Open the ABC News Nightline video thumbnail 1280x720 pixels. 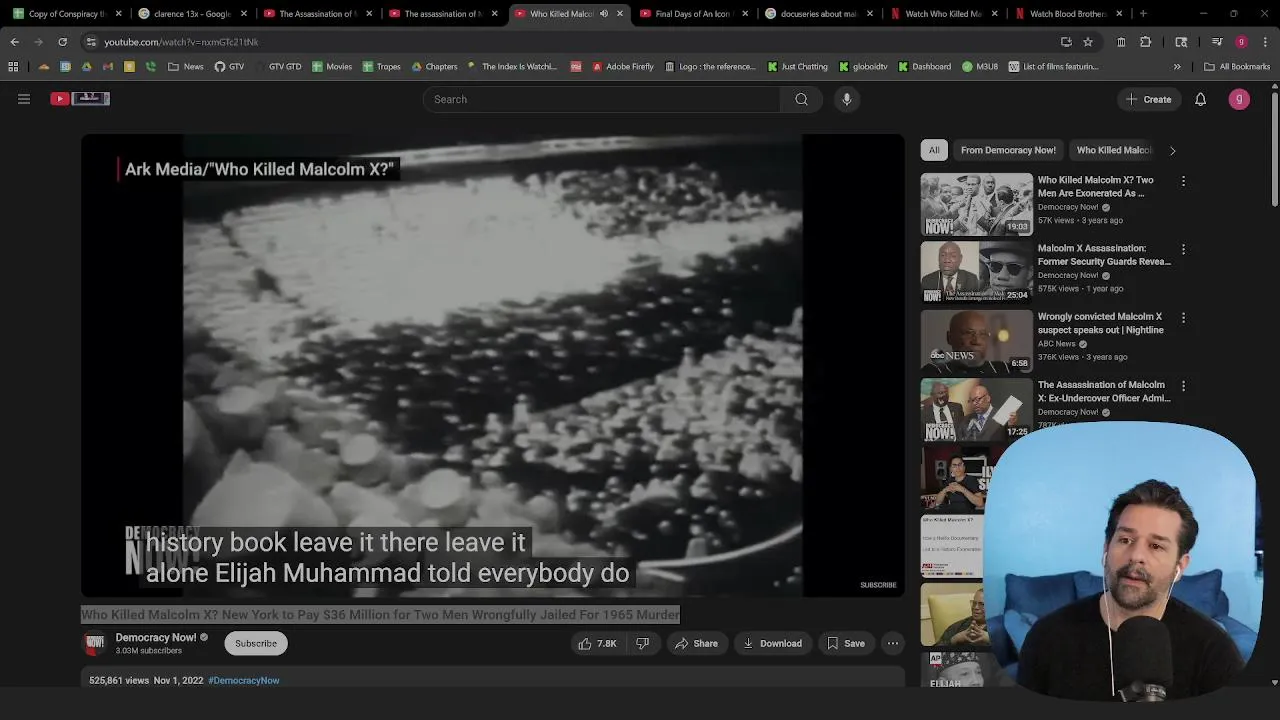point(976,340)
